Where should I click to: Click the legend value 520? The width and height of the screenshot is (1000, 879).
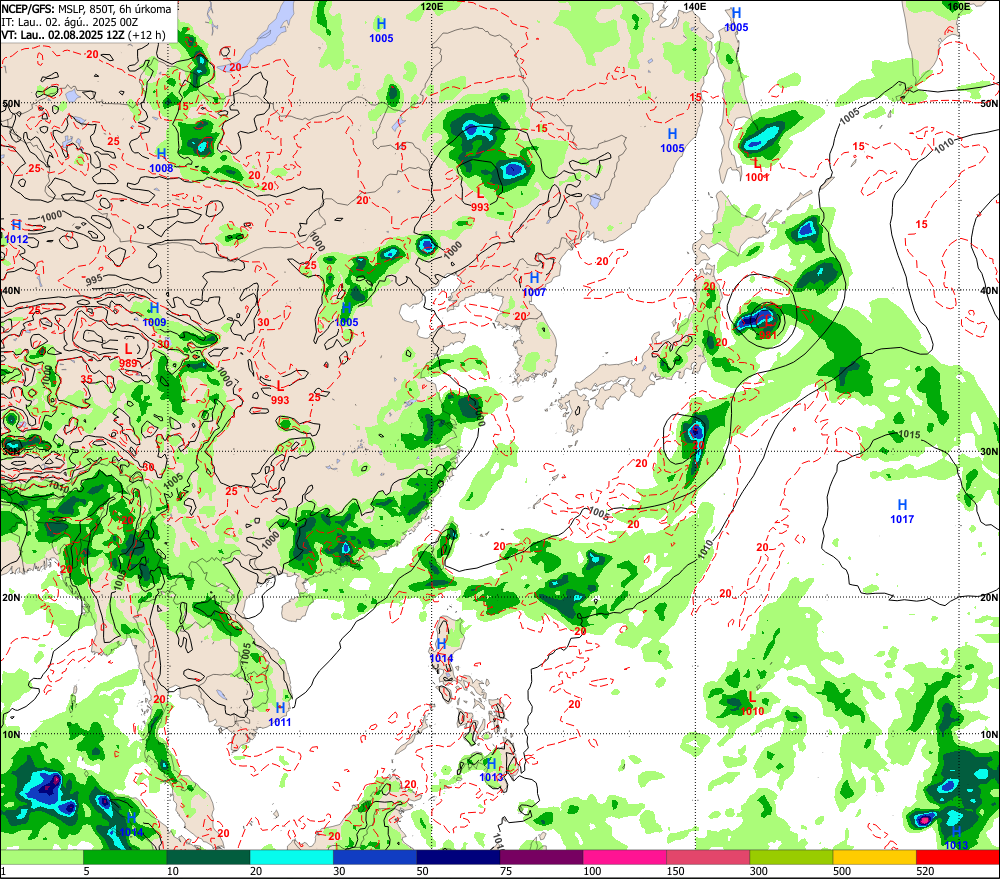925,871
